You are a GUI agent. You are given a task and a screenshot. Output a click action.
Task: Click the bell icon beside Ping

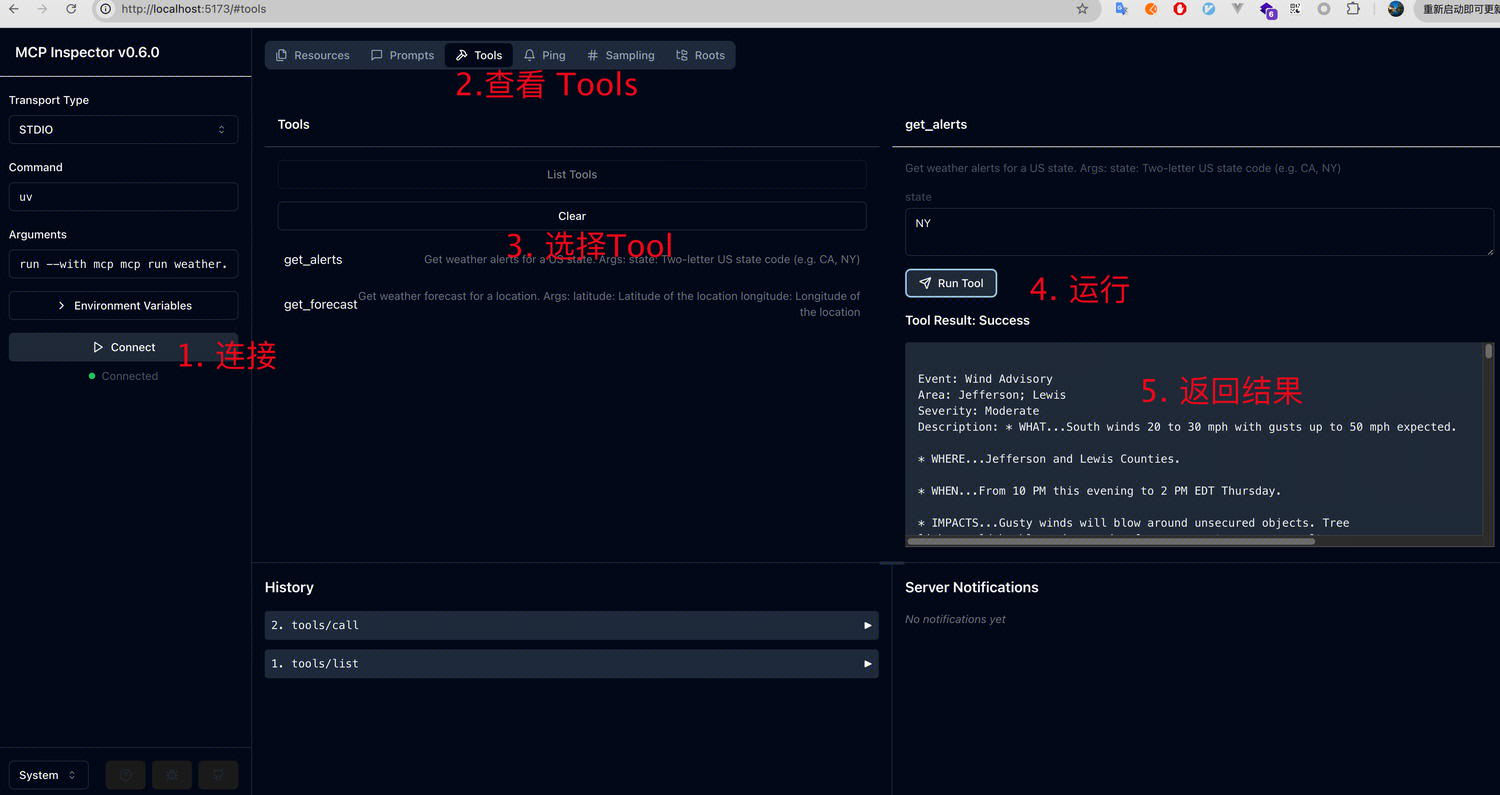[529, 55]
